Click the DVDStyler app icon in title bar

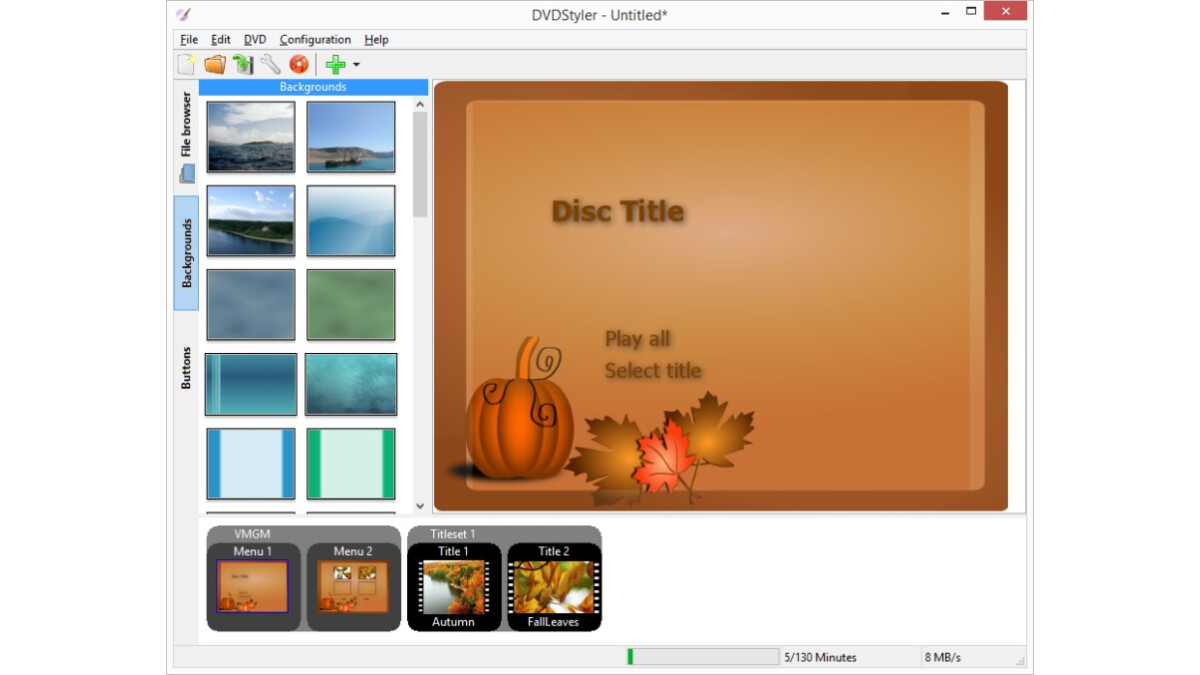click(x=183, y=14)
